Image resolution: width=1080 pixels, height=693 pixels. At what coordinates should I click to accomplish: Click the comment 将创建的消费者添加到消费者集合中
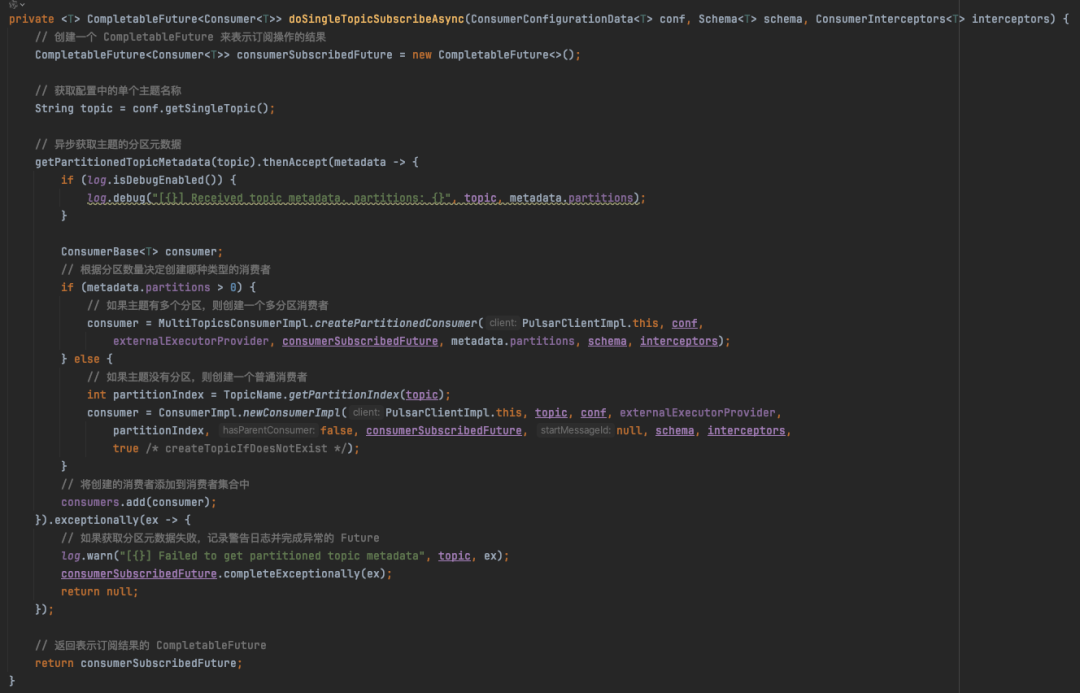coord(156,485)
